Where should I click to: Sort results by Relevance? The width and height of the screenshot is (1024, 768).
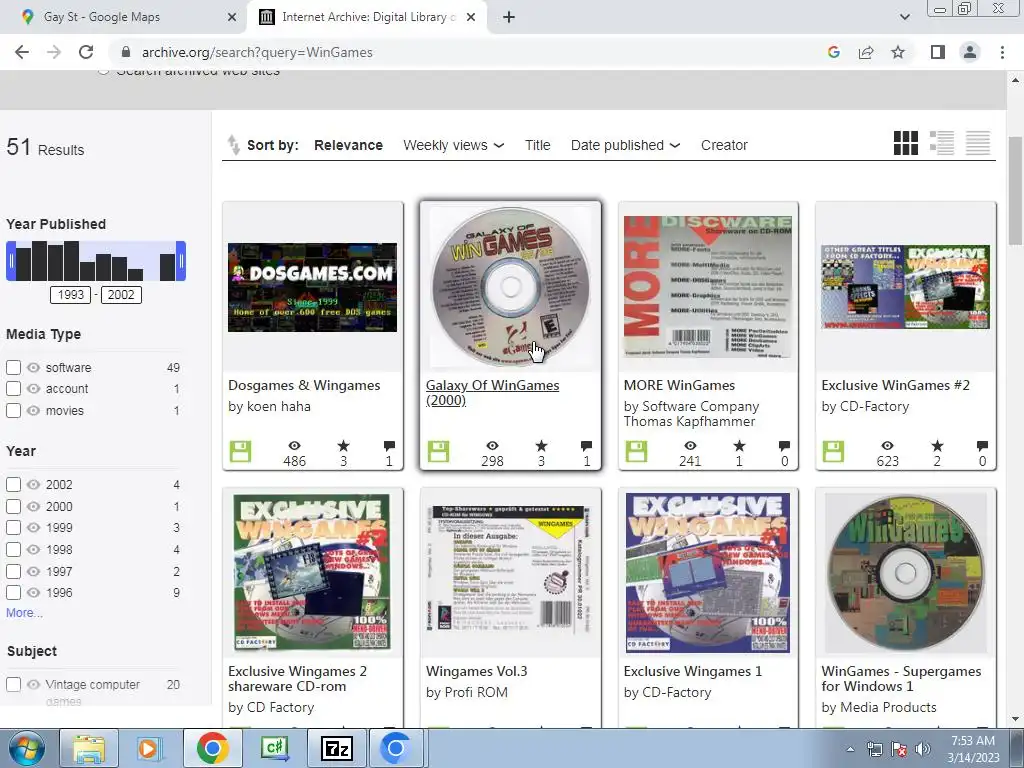pyautogui.click(x=348, y=145)
